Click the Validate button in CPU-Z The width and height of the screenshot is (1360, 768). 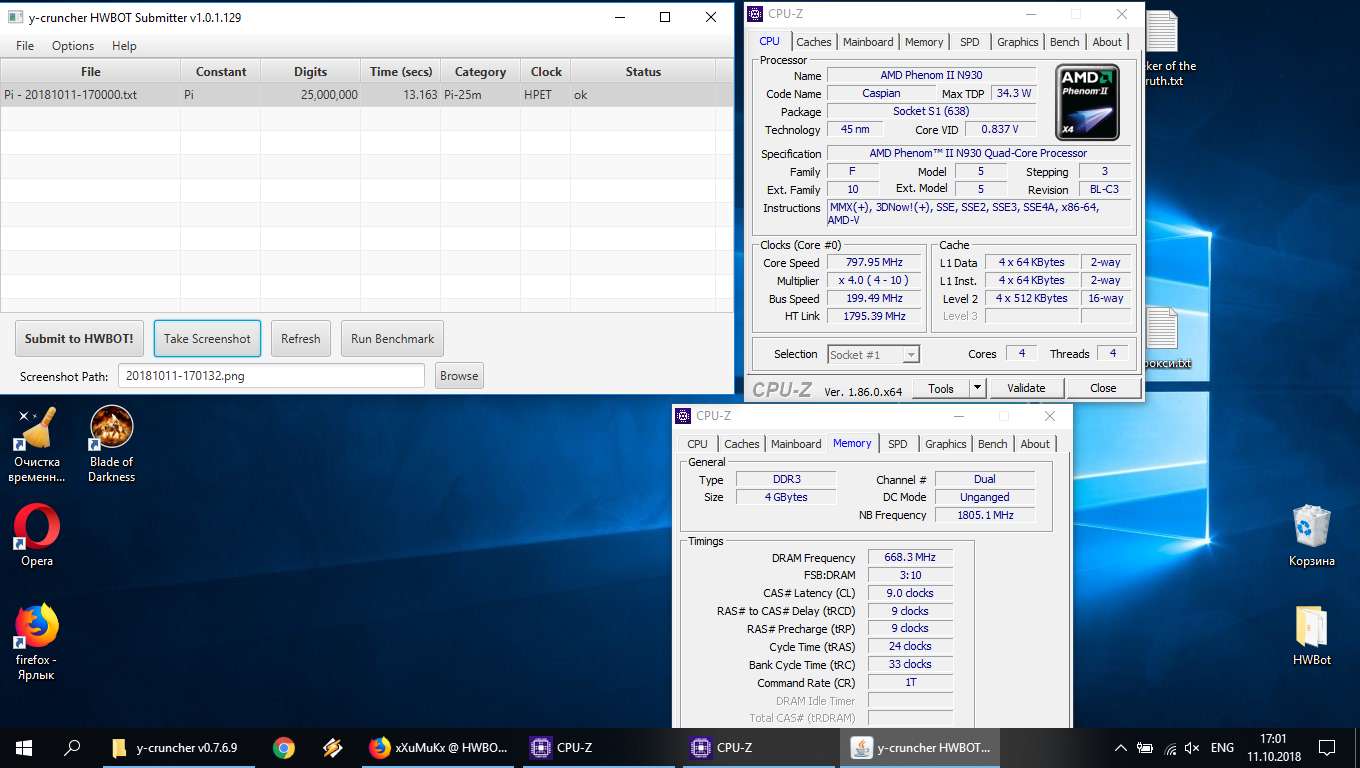coord(1026,389)
